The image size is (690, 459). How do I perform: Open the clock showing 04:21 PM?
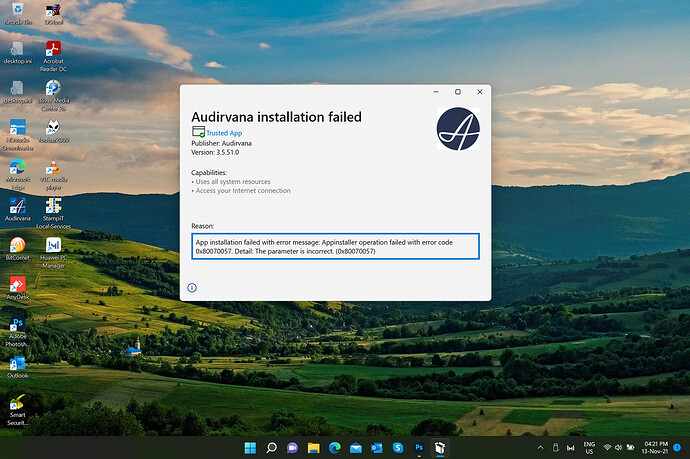[655, 448]
